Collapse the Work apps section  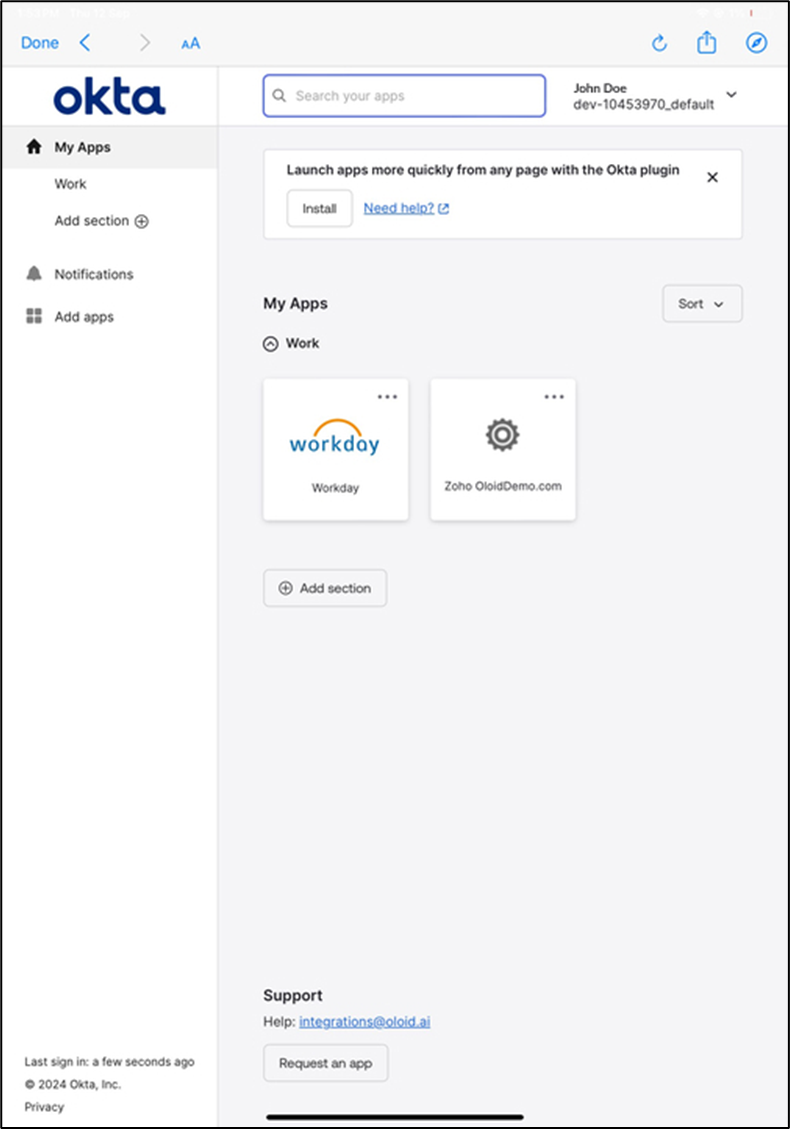pos(271,344)
